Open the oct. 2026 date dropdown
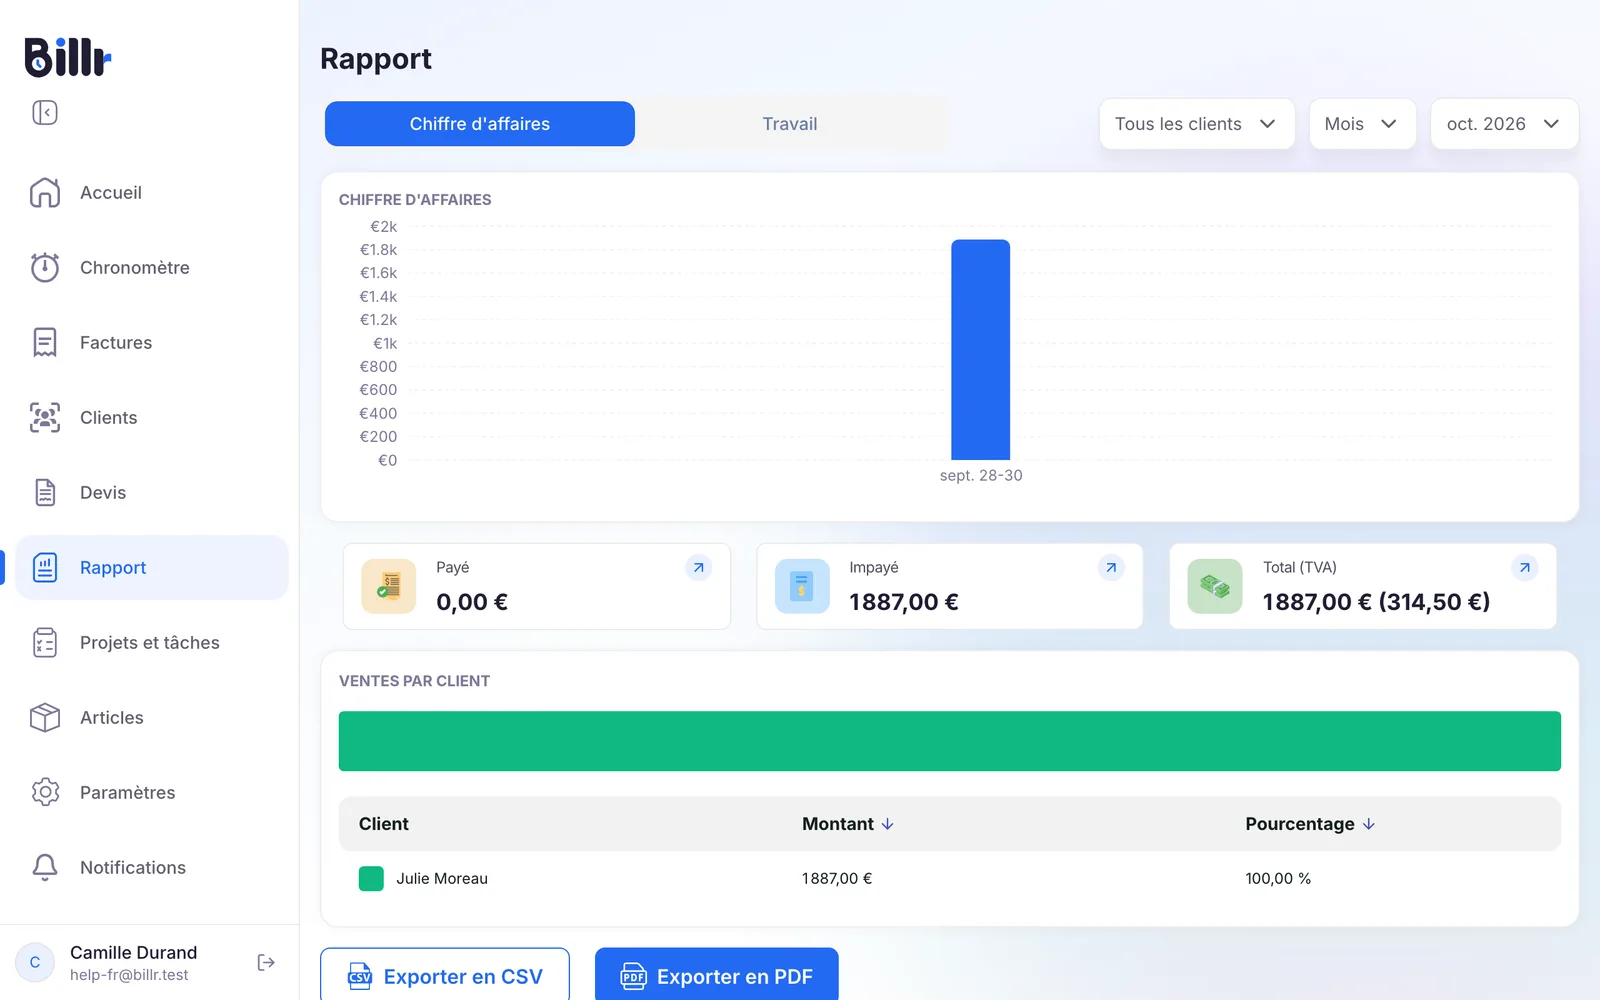 coord(1504,124)
